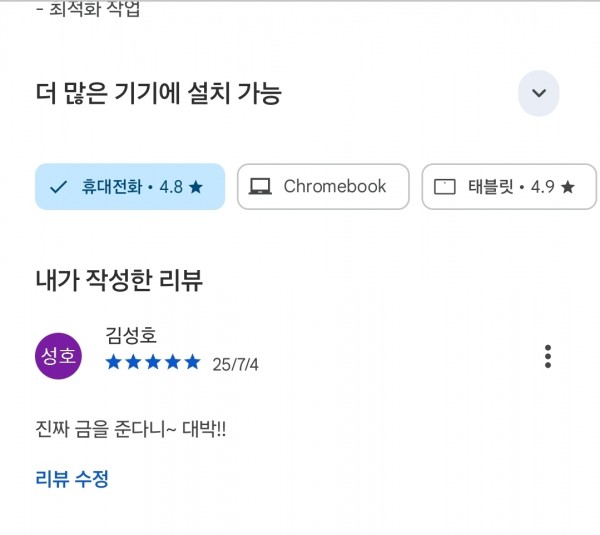Click the first blue review star
Viewport: 600px width, 535px height.
coord(114,362)
